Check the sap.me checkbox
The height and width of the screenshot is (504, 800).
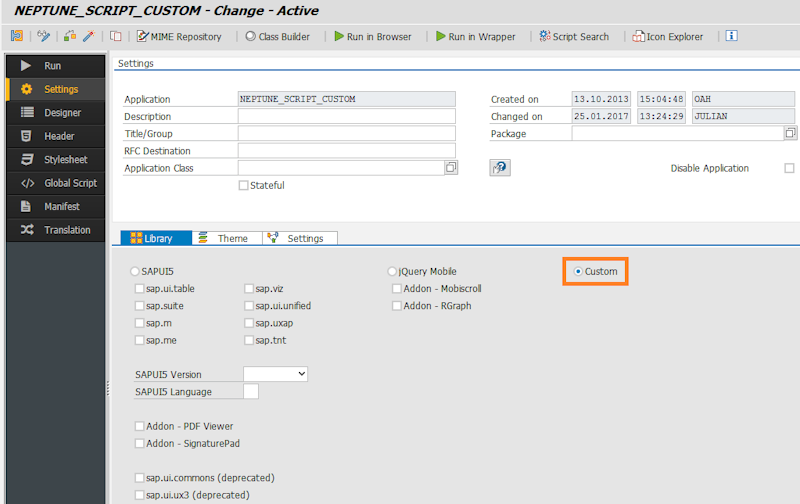click(x=139, y=340)
